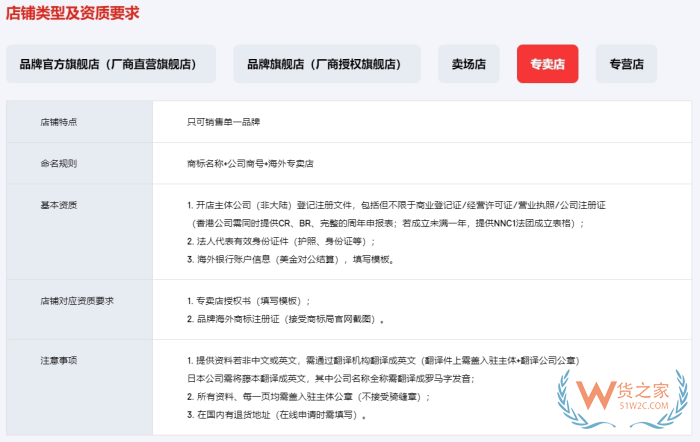Open the 卖场店 tab
The height and width of the screenshot is (442, 700).
[x=469, y=64]
